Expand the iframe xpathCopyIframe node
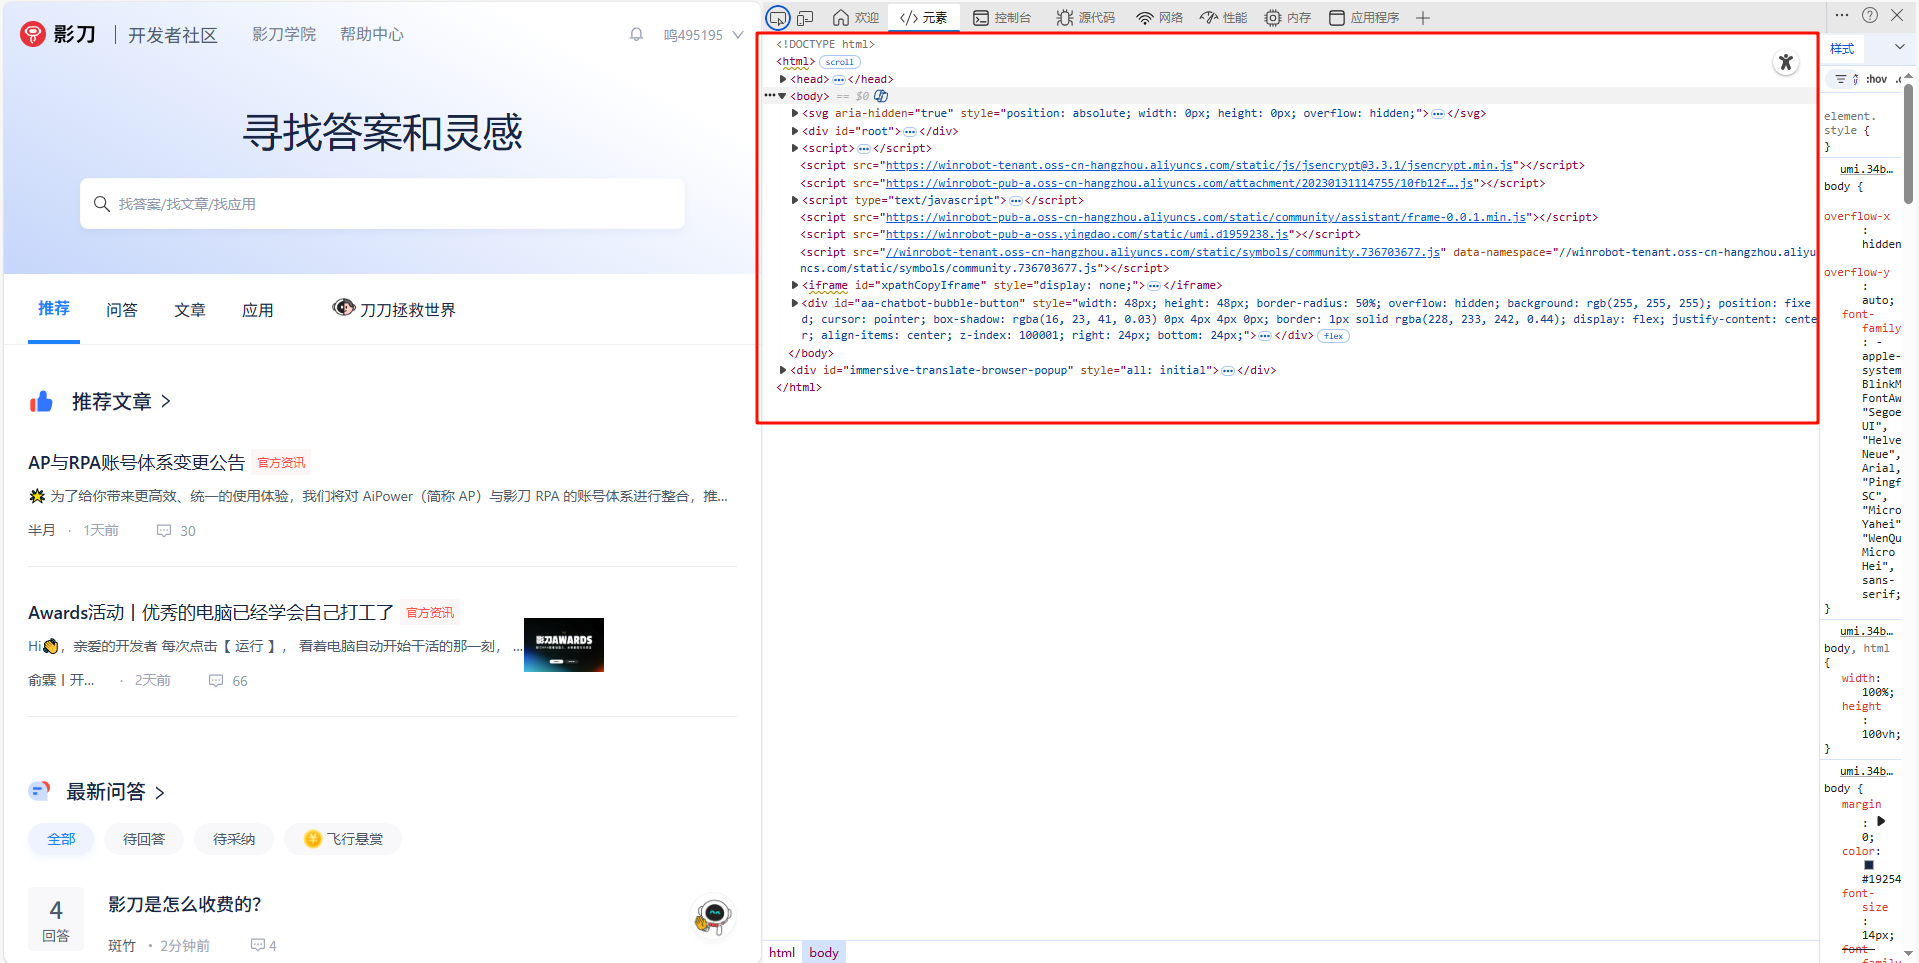 [795, 285]
